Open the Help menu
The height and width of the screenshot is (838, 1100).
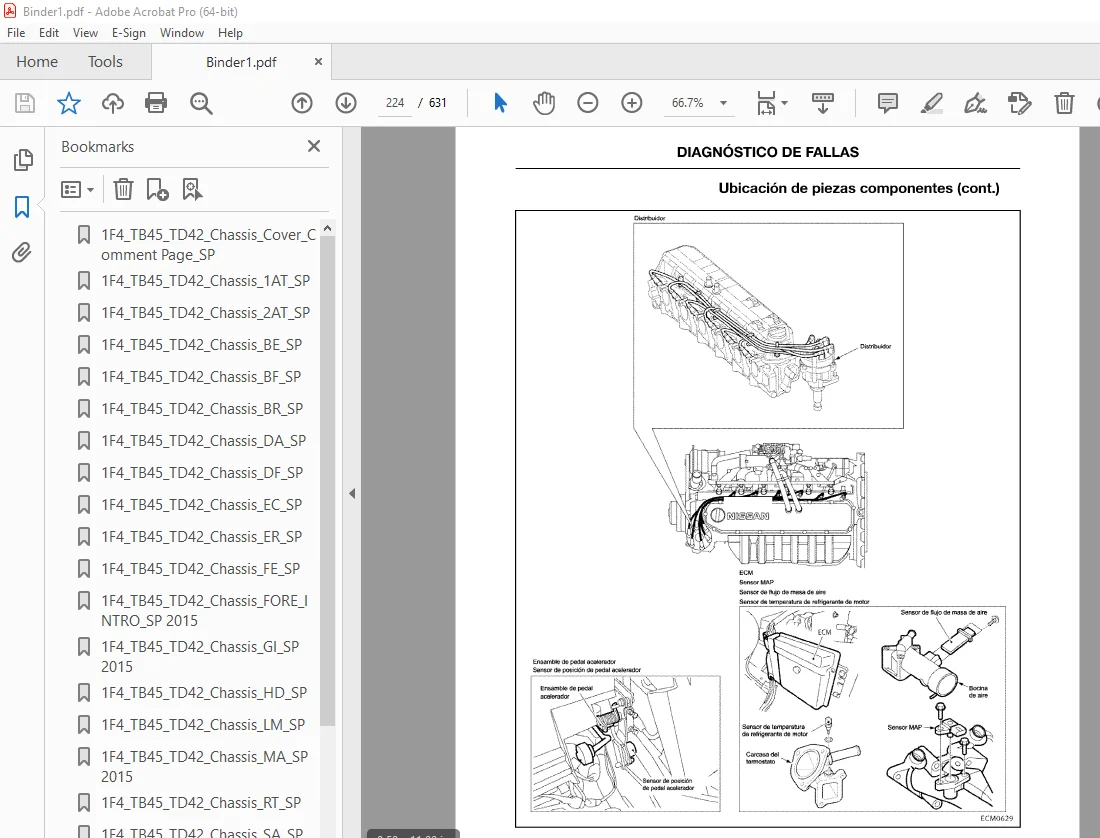point(230,33)
